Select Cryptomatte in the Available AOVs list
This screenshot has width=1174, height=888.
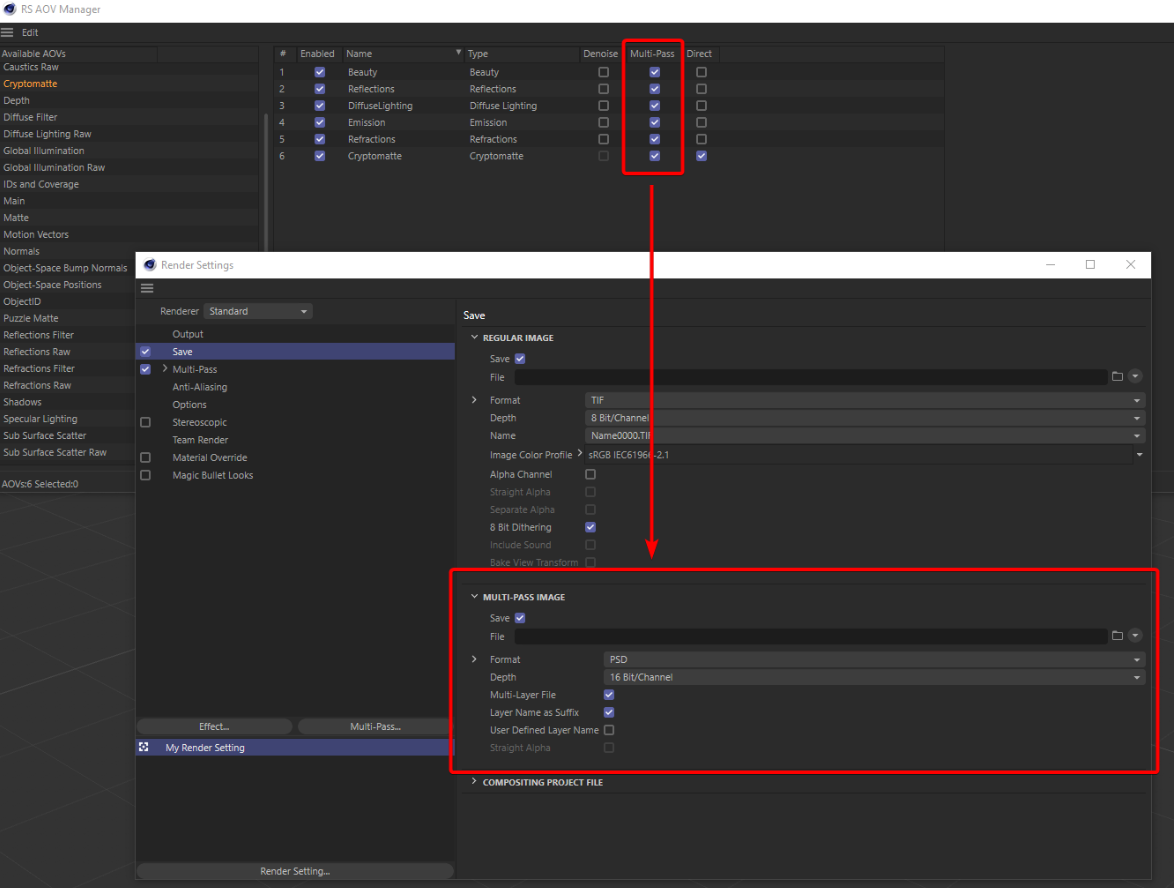[30, 83]
